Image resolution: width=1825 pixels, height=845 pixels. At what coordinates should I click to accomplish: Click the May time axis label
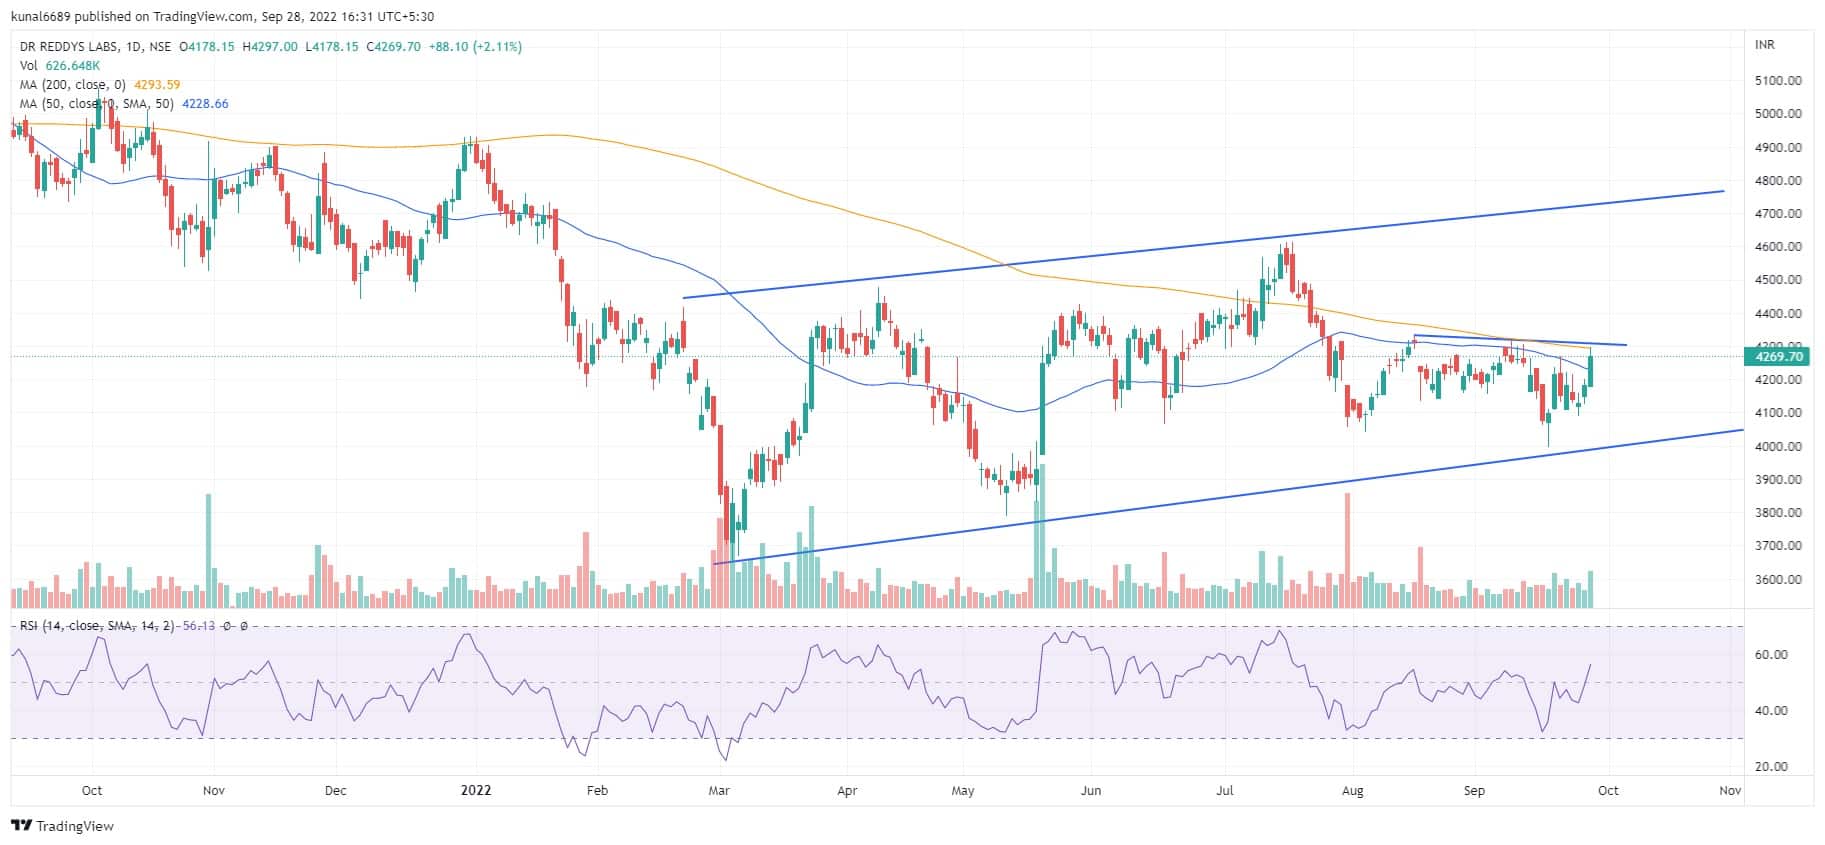pyautogui.click(x=963, y=791)
